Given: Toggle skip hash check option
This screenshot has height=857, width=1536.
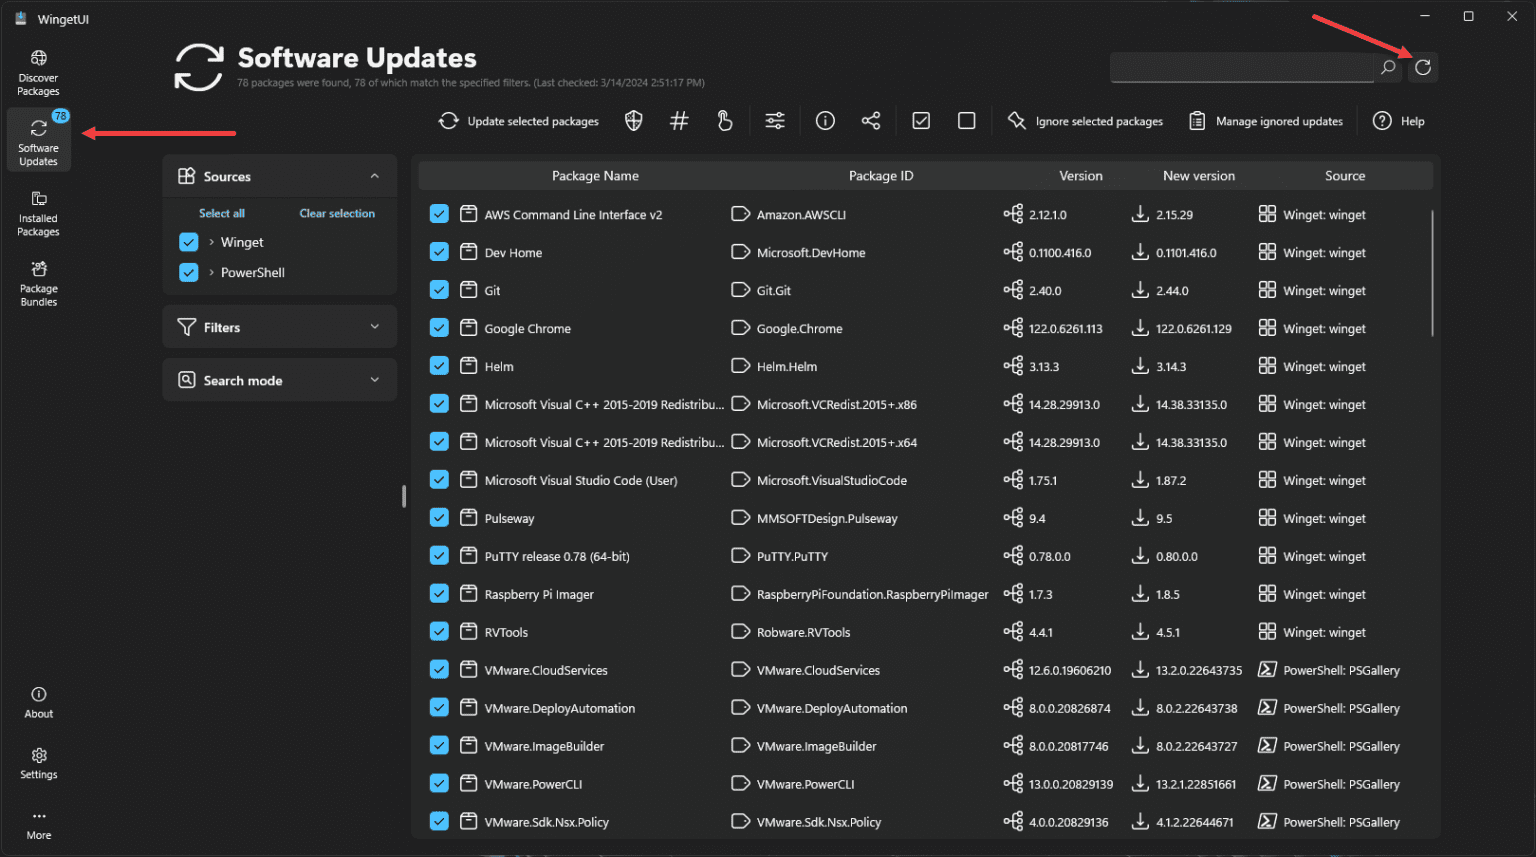Looking at the screenshot, I should 679,120.
